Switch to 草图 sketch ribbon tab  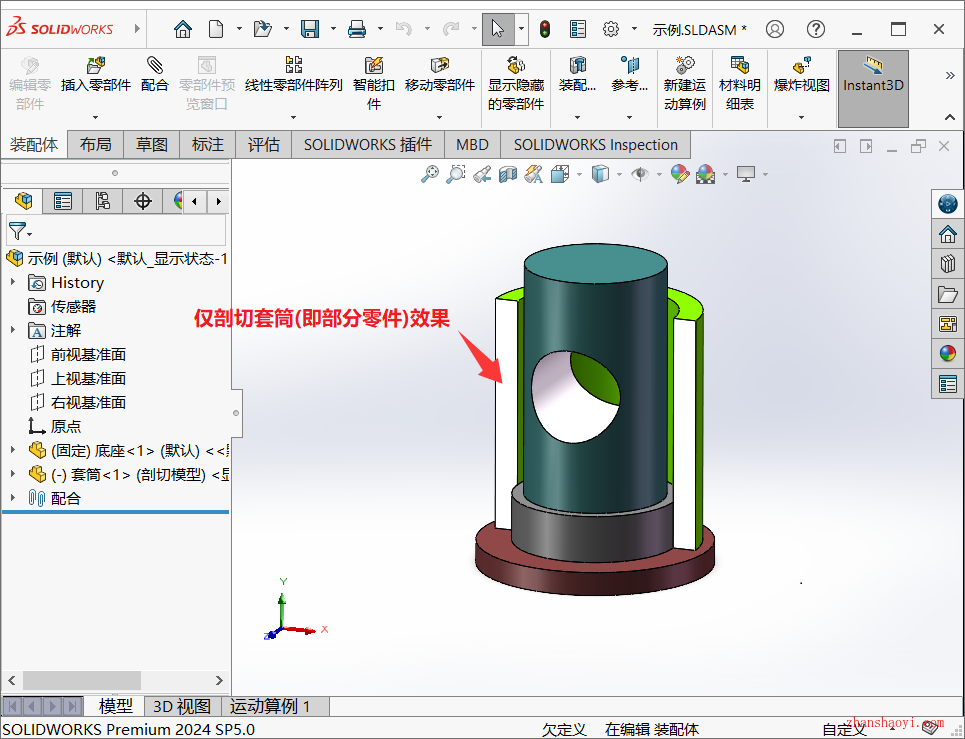pyautogui.click(x=151, y=145)
